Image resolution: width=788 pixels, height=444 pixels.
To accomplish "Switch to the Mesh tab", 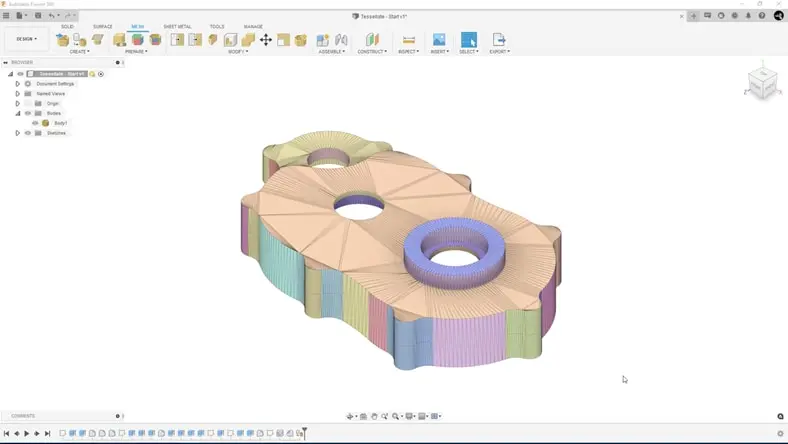I will [137, 27].
